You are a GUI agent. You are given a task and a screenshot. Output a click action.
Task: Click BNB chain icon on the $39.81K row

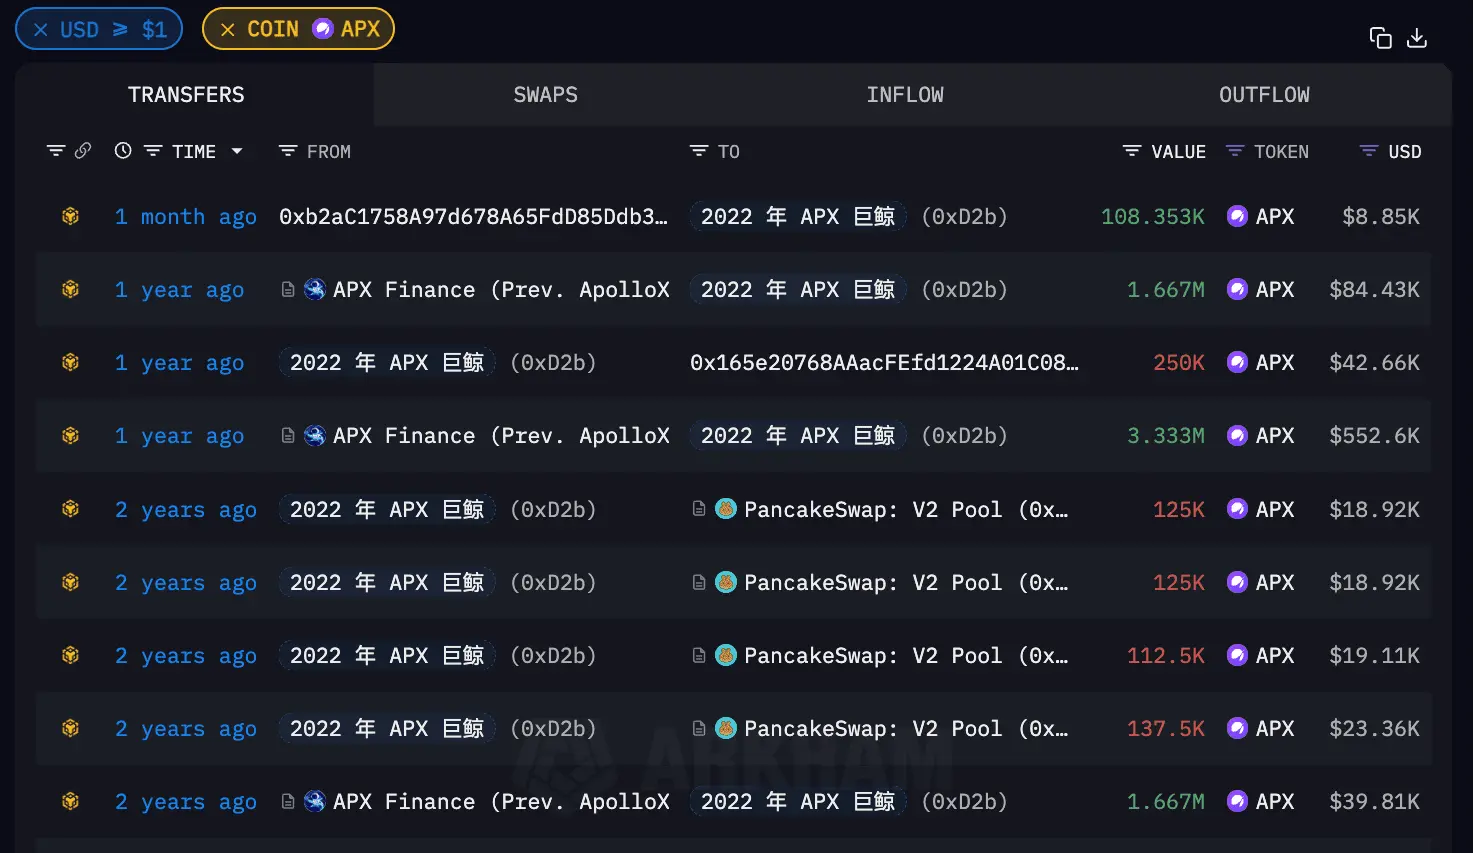pos(70,801)
